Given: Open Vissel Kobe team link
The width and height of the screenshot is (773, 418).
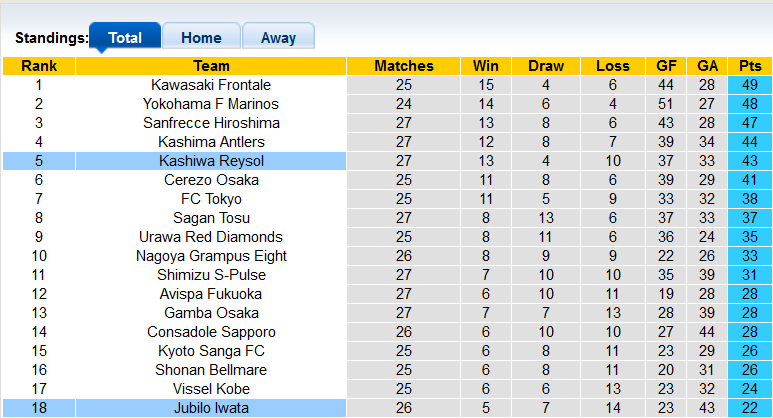Looking at the screenshot, I should click(x=211, y=389).
